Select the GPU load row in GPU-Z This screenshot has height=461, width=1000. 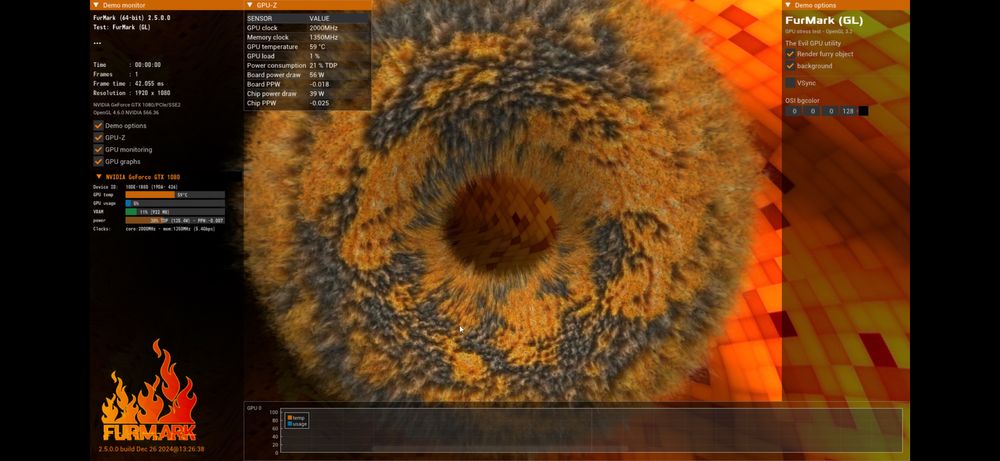tap(307, 56)
